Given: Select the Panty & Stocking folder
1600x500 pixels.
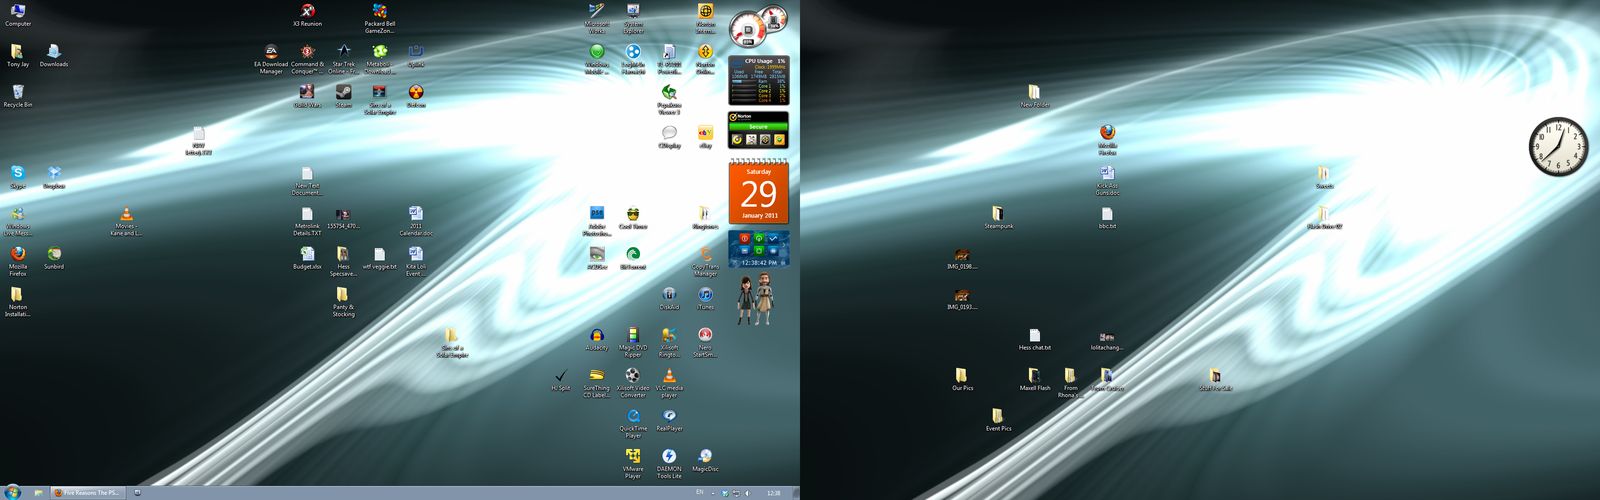Looking at the screenshot, I should [x=343, y=302].
